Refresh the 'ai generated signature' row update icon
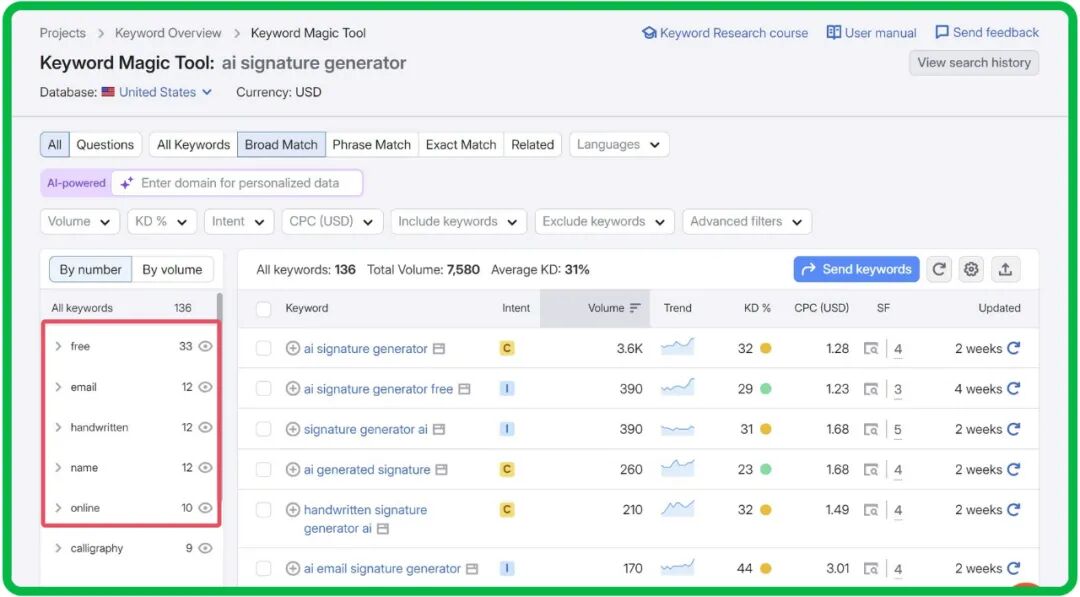Viewport: 1080px width, 597px height. tap(1013, 469)
